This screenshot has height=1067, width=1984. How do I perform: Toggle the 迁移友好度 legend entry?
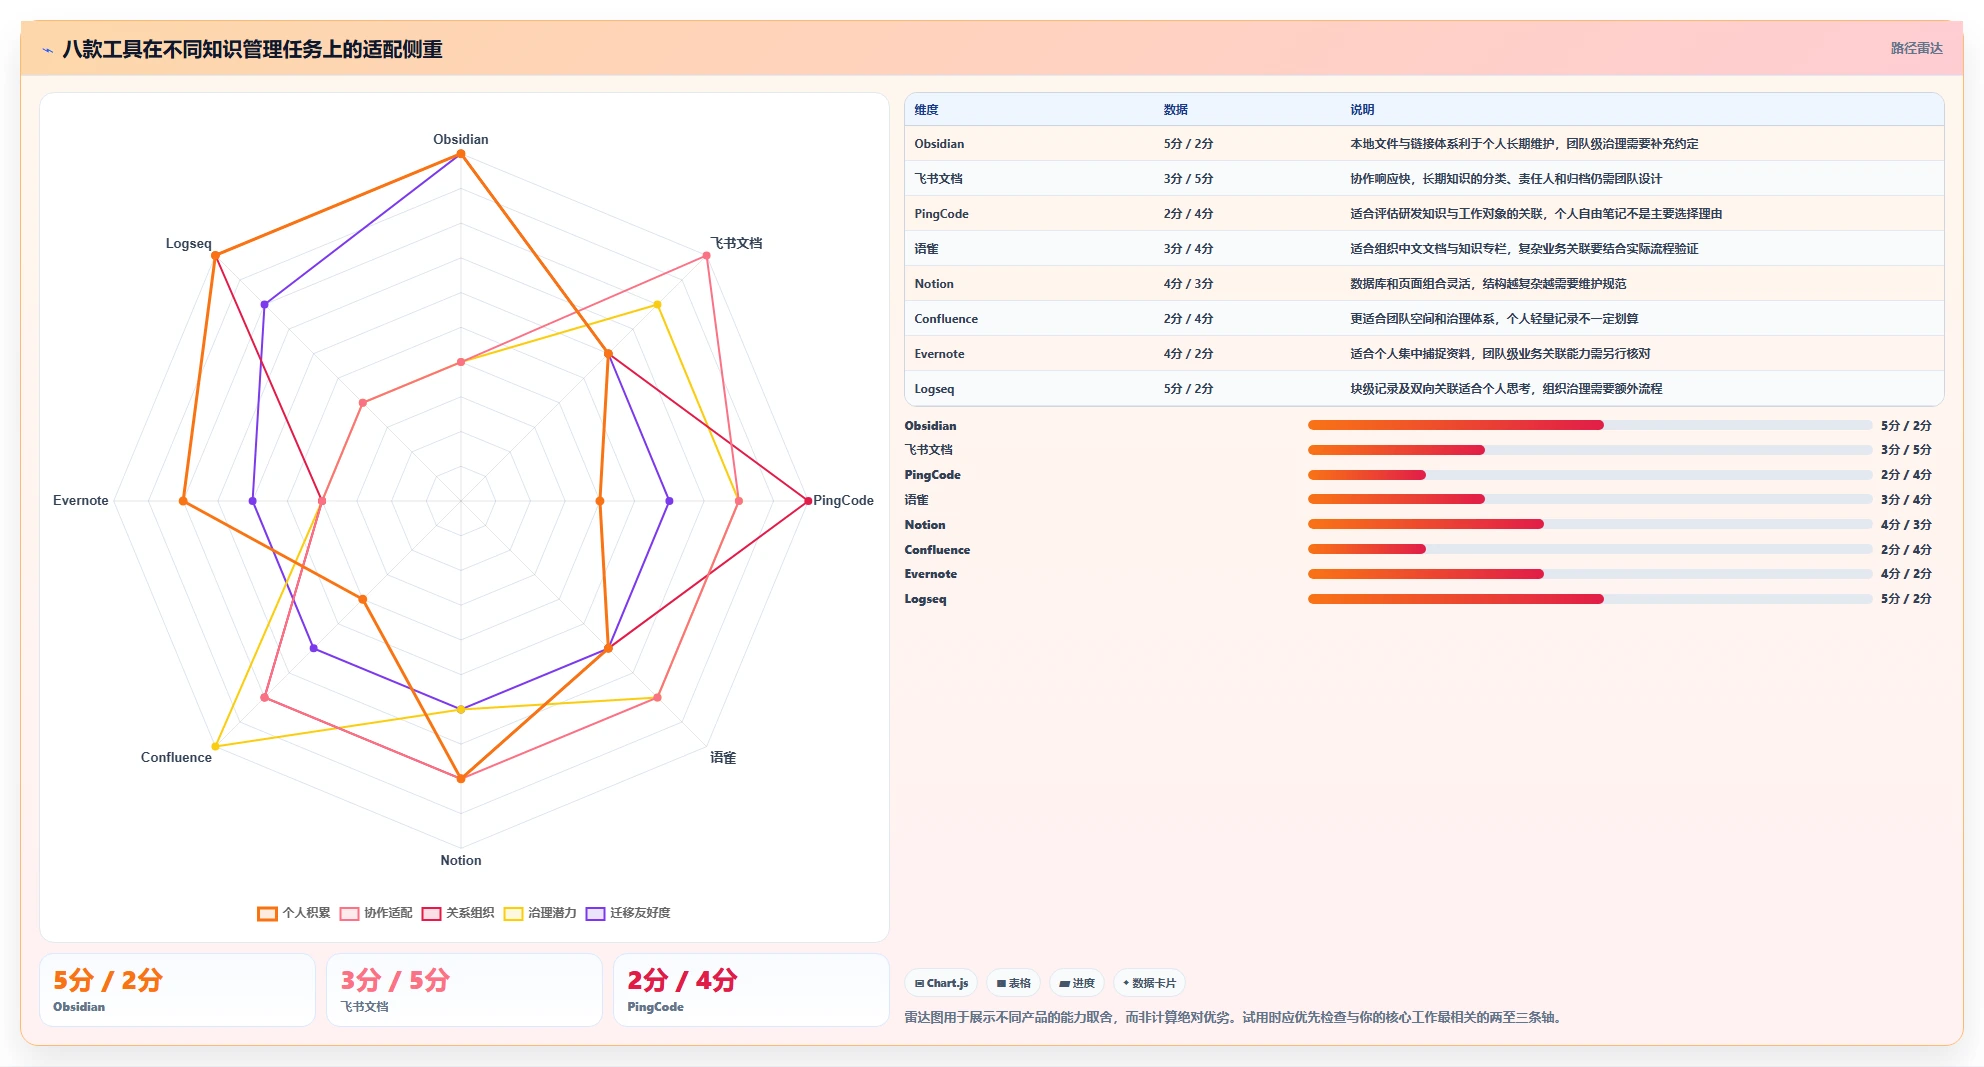[628, 913]
